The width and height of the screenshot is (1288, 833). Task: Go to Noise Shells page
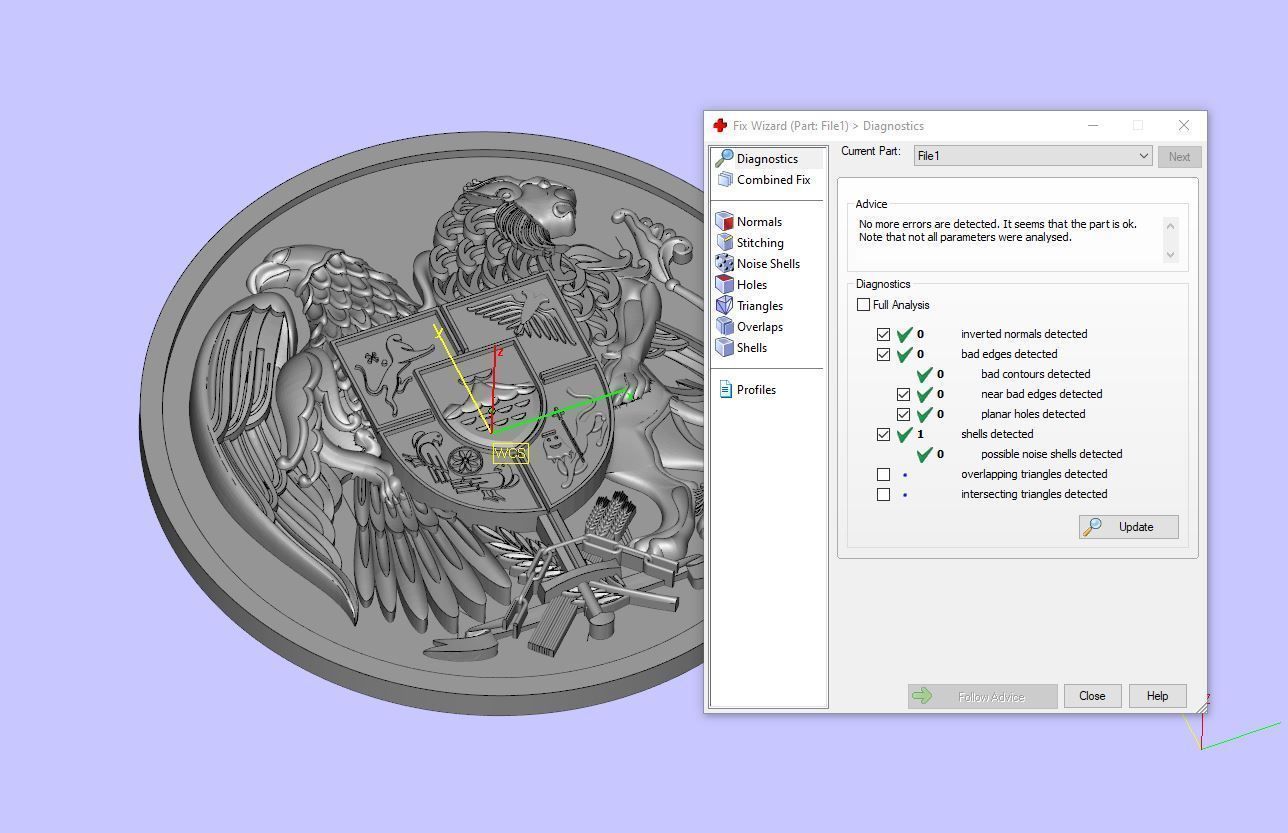click(768, 264)
